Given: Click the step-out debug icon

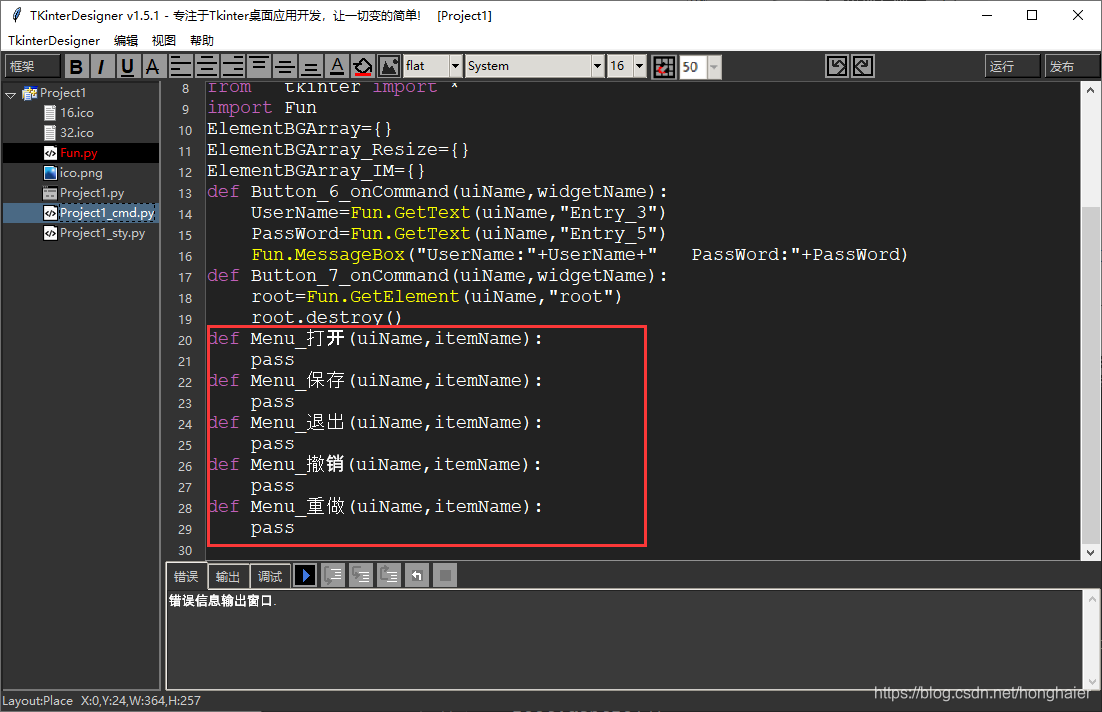Looking at the screenshot, I should pyautogui.click(x=389, y=576).
